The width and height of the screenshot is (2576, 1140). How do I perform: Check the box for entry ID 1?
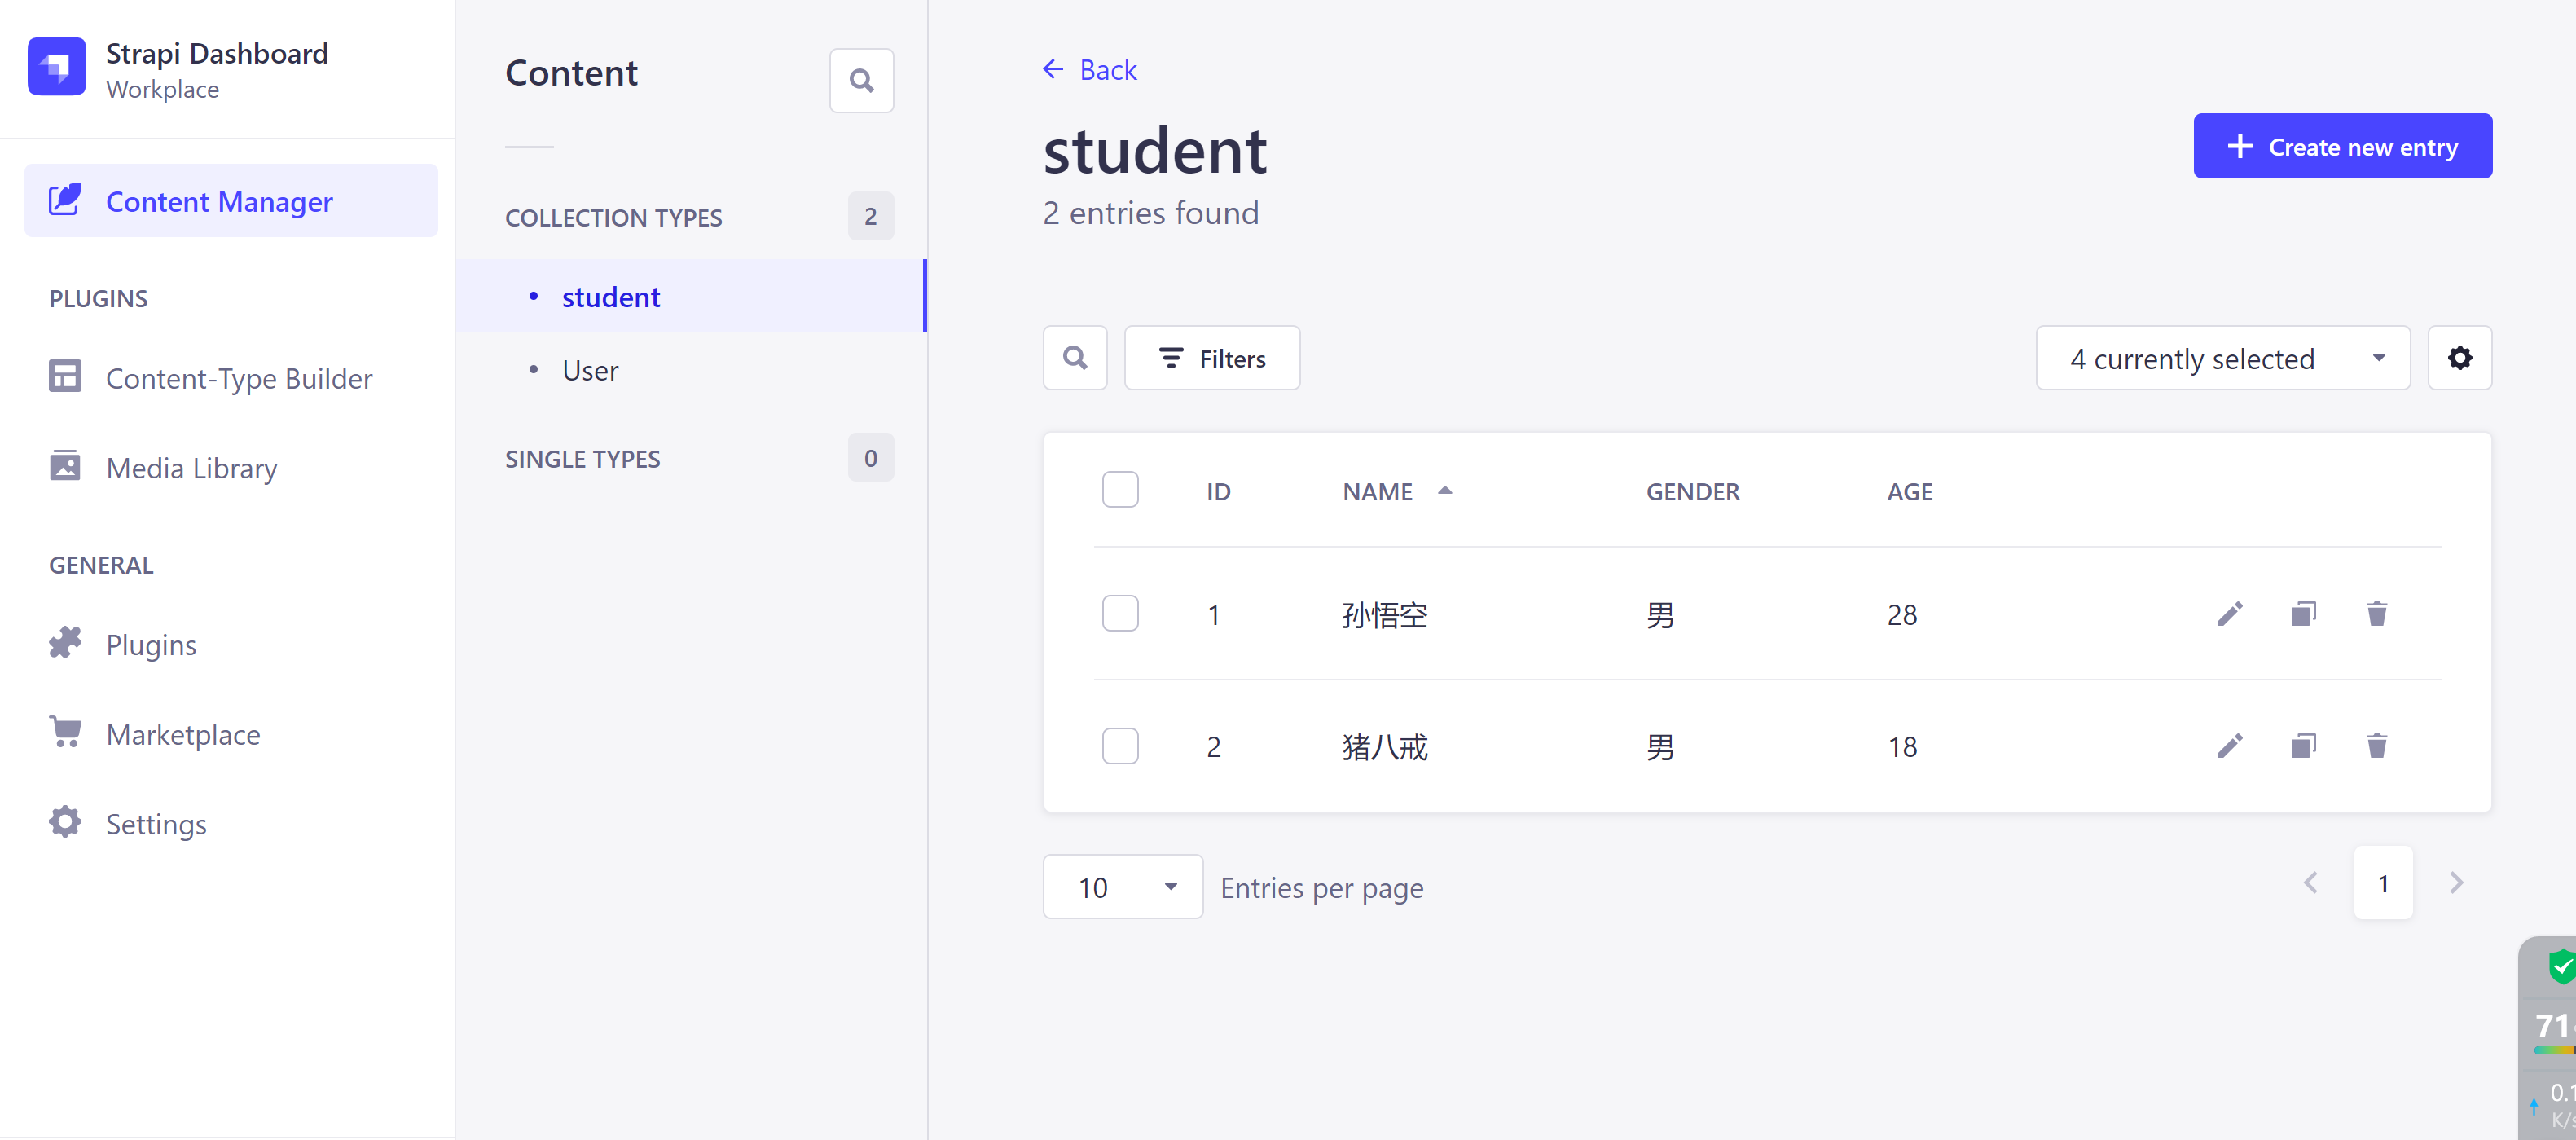tap(1120, 614)
